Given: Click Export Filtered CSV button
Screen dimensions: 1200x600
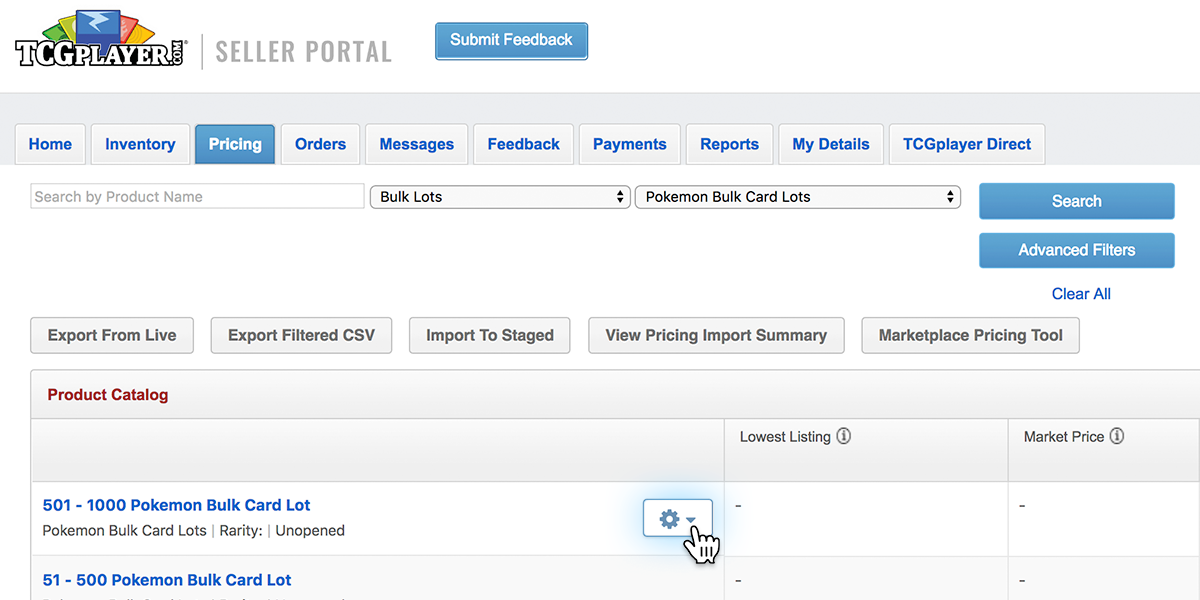Looking at the screenshot, I should coord(301,335).
